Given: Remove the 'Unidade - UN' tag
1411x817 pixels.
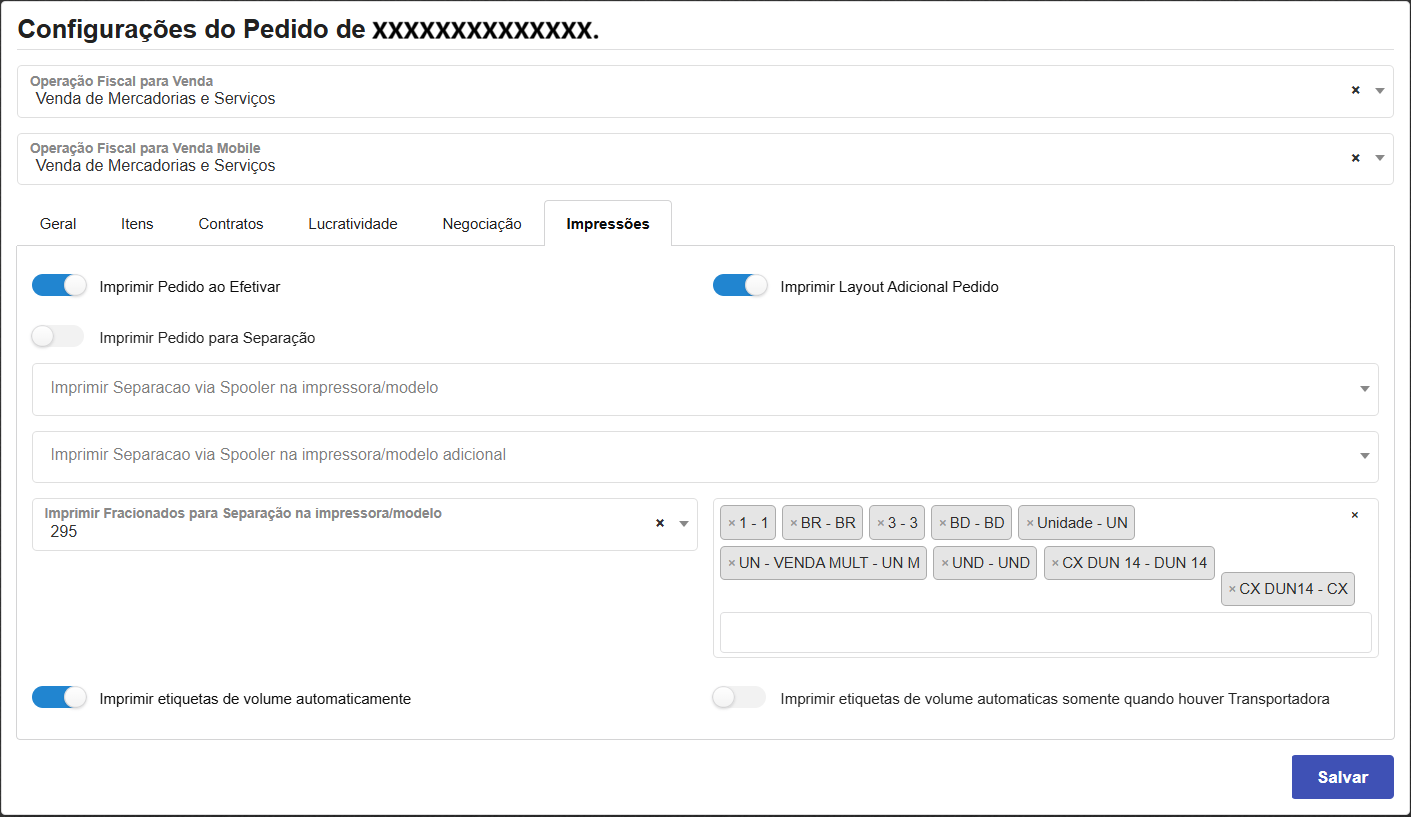Looking at the screenshot, I should click(x=1029, y=523).
